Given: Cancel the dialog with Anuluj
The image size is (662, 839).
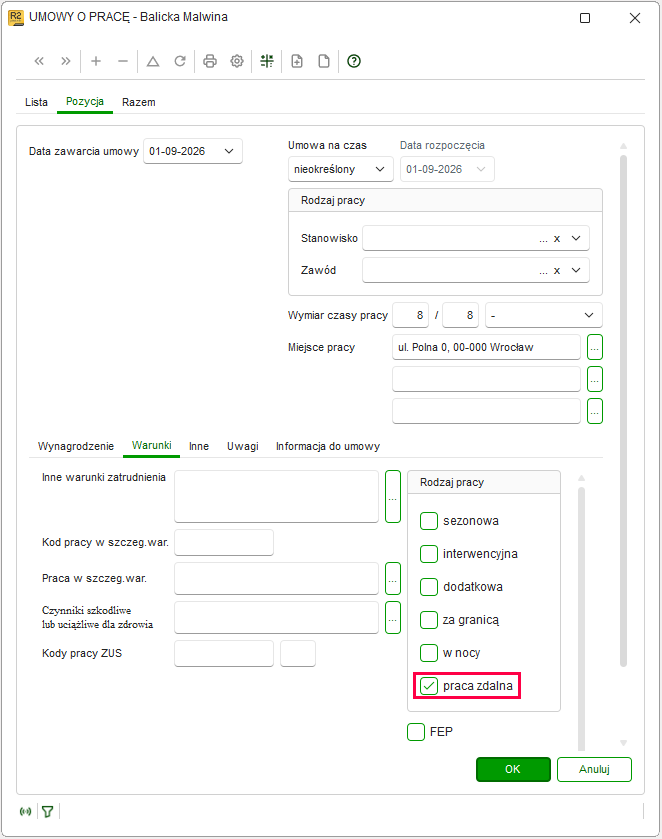Looking at the screenshot, I should [594, 769].
